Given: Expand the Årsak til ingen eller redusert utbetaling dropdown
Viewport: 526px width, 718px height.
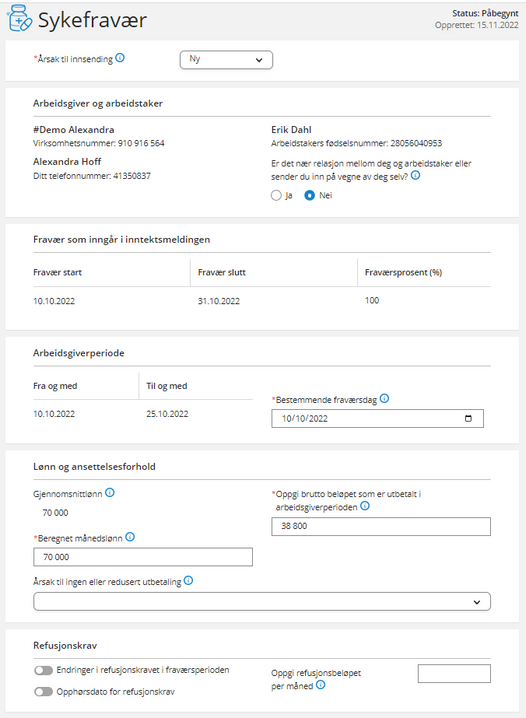Looking at the screenshot, I should [x=262, y=602].
